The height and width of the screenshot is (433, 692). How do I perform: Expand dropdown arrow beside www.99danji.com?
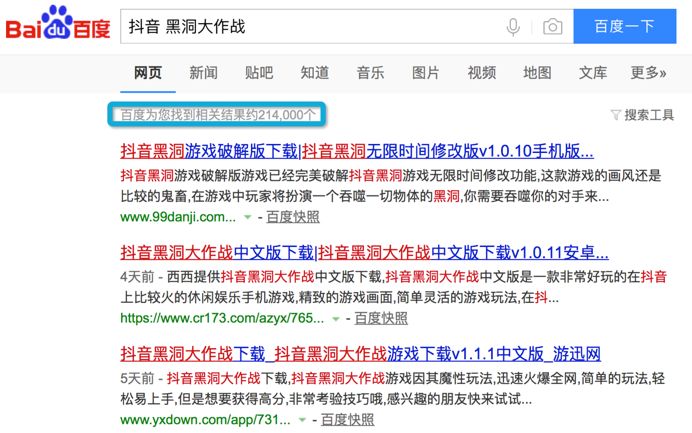click(248, 217)
